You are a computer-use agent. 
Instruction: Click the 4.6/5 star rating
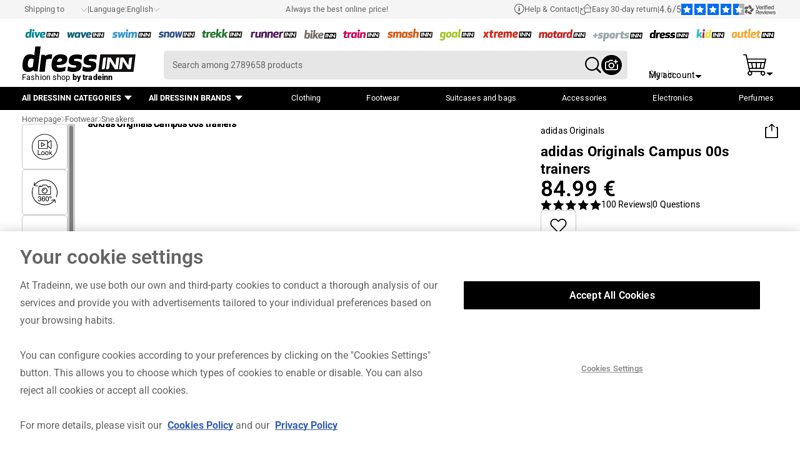(702, 9)
